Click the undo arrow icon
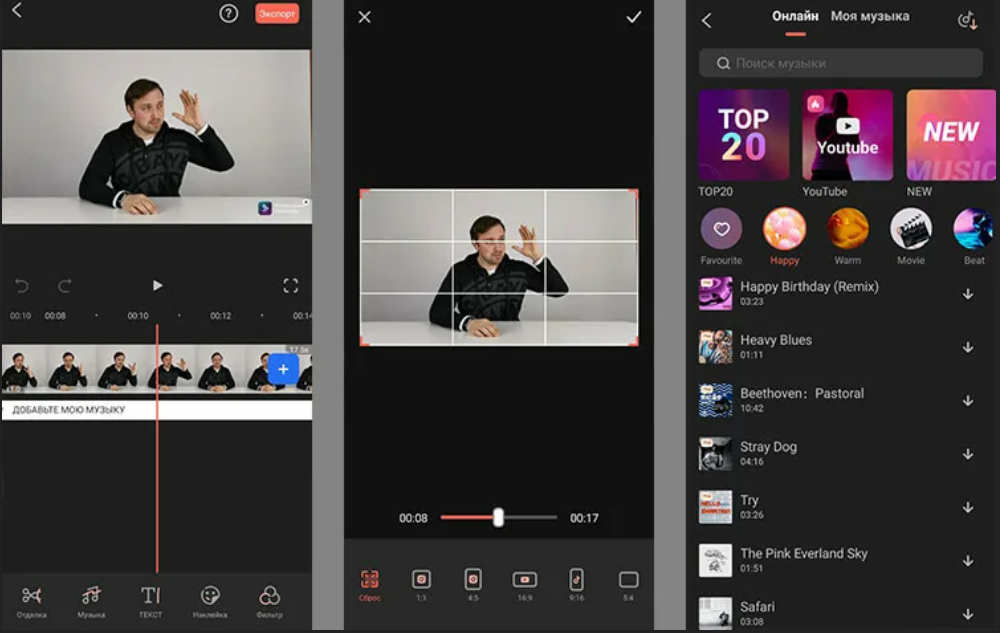 [23, 286]
